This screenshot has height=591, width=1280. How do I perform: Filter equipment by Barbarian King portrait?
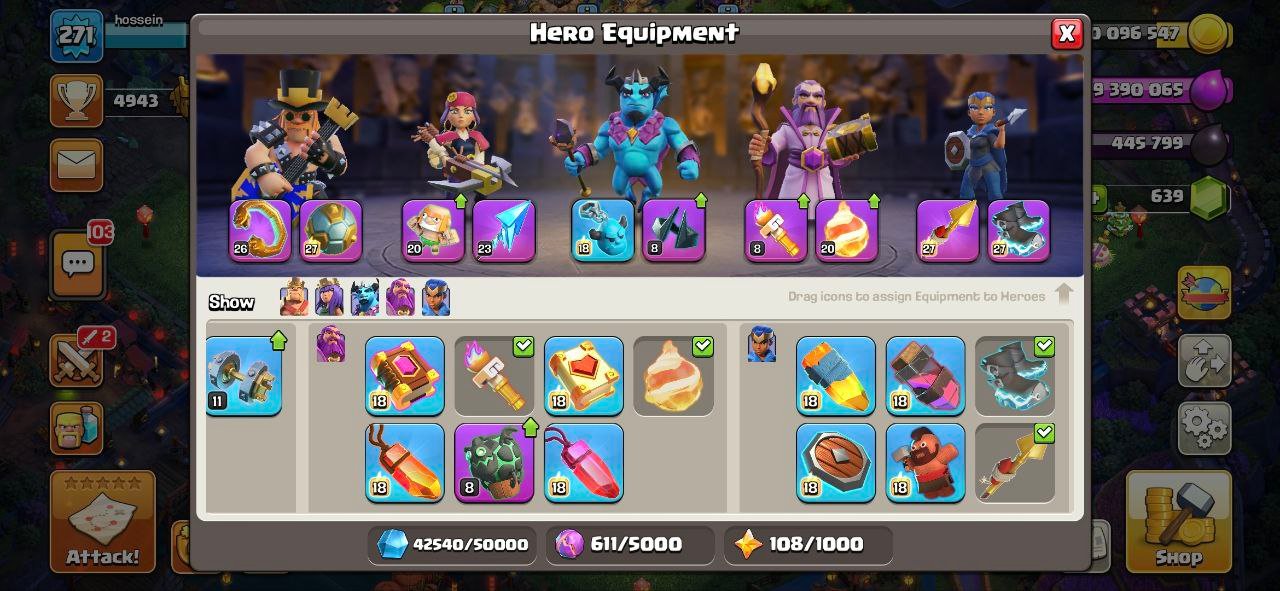coord(294,298)
